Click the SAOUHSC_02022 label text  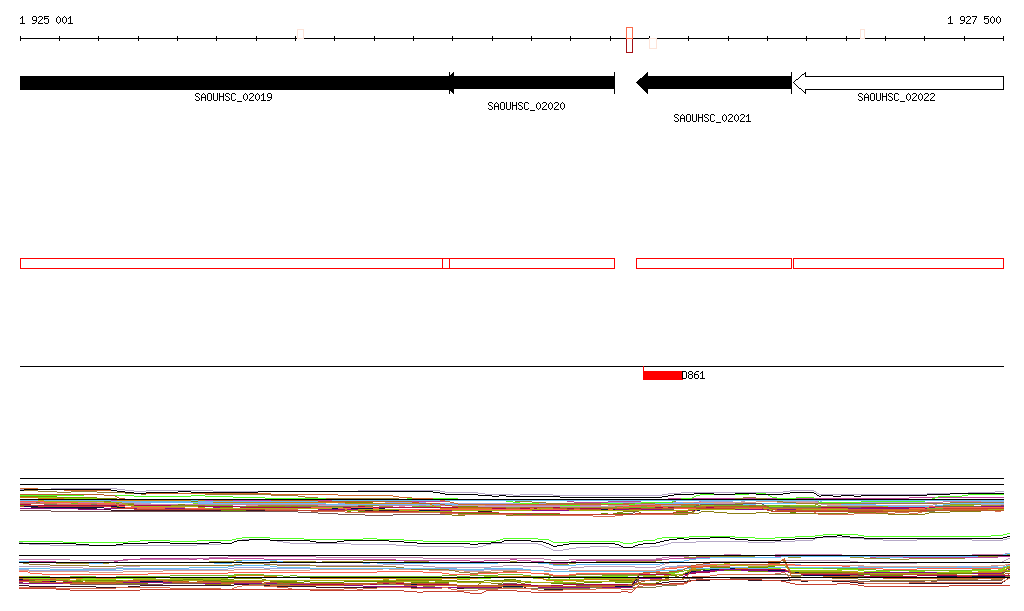click(x=896, y=97)
